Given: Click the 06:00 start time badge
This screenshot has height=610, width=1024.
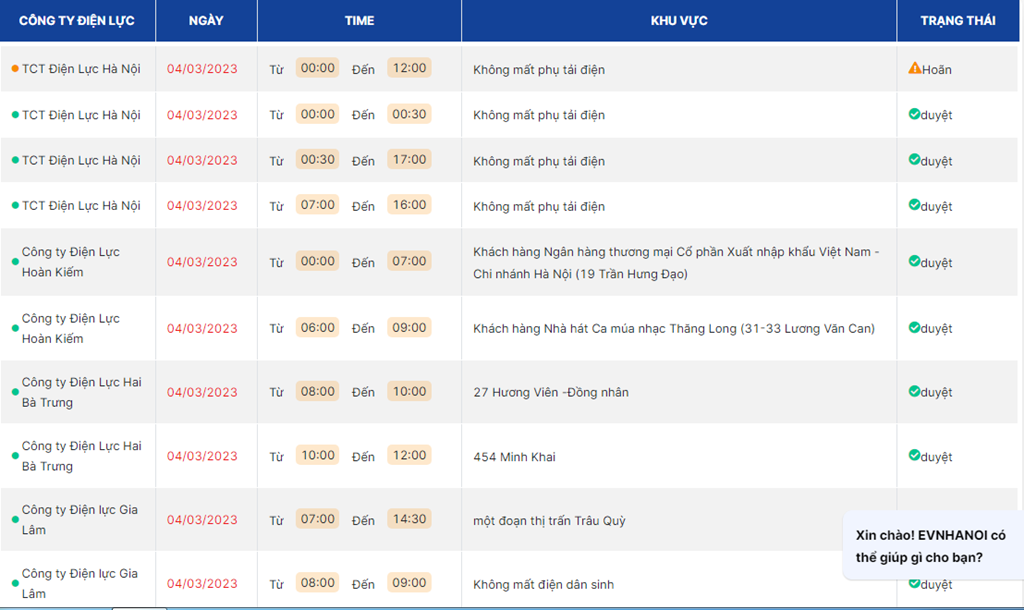Looking at the screenshot, I should 317,328.
